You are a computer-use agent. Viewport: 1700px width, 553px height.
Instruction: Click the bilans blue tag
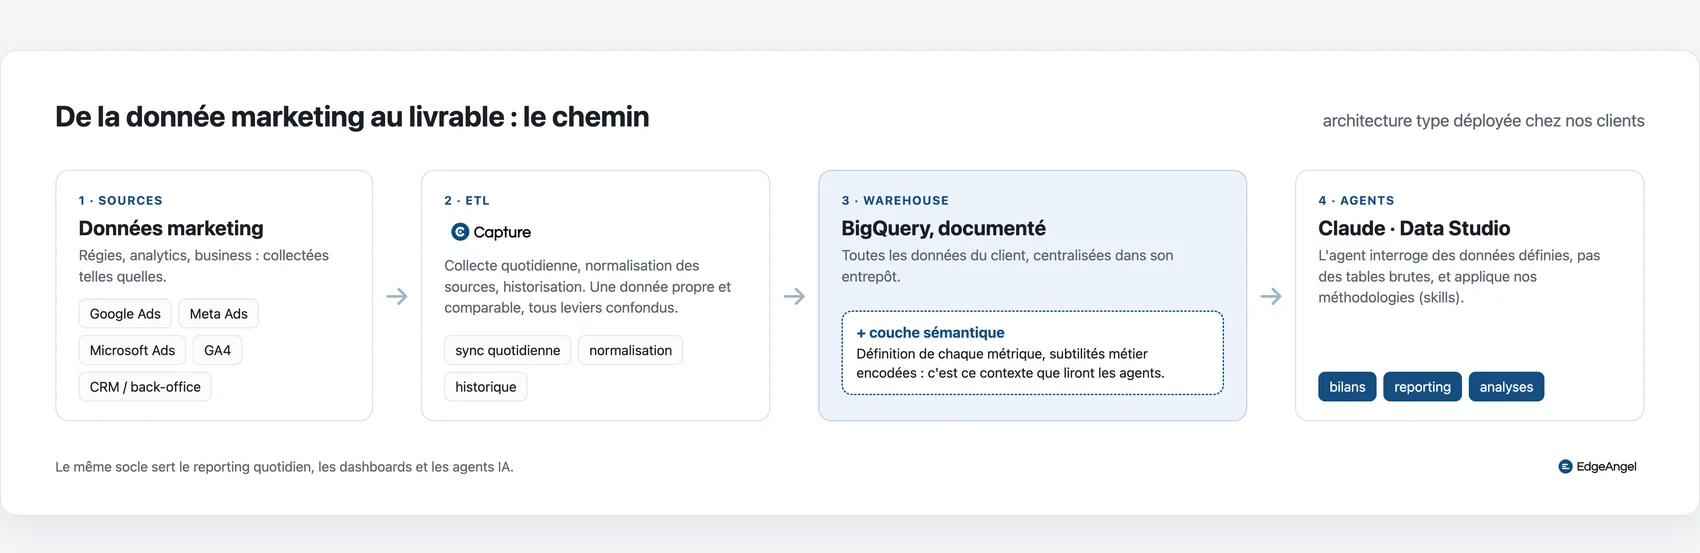point(1347,387)
